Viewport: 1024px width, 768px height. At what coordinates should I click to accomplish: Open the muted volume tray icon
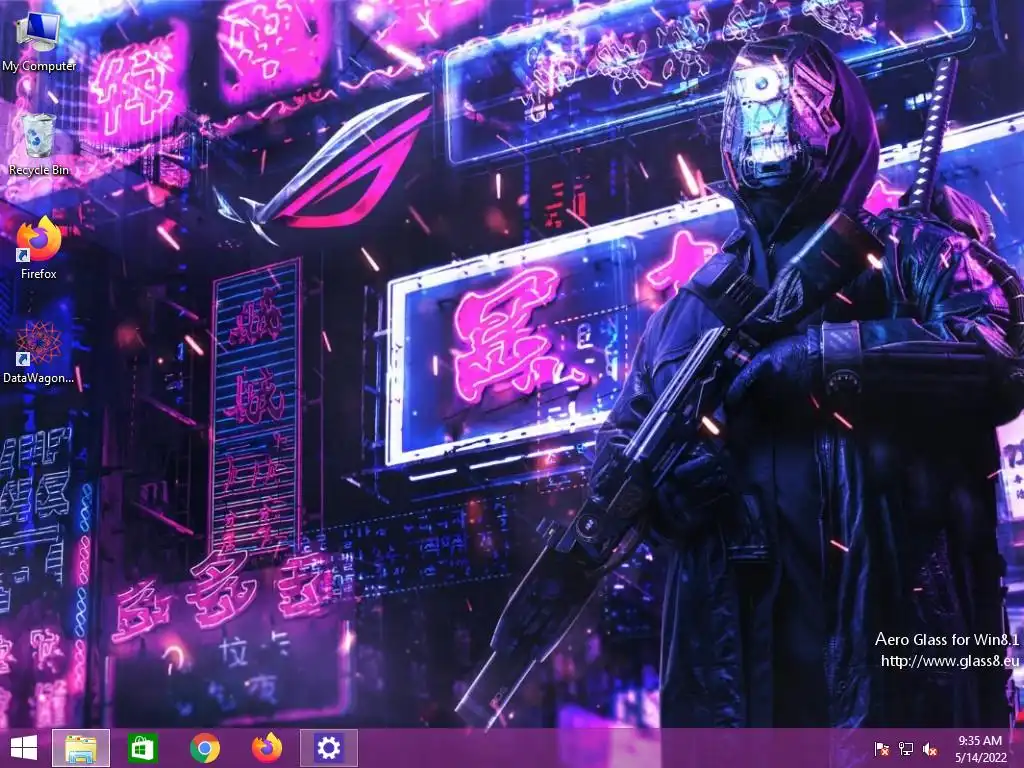coord(930,749)
